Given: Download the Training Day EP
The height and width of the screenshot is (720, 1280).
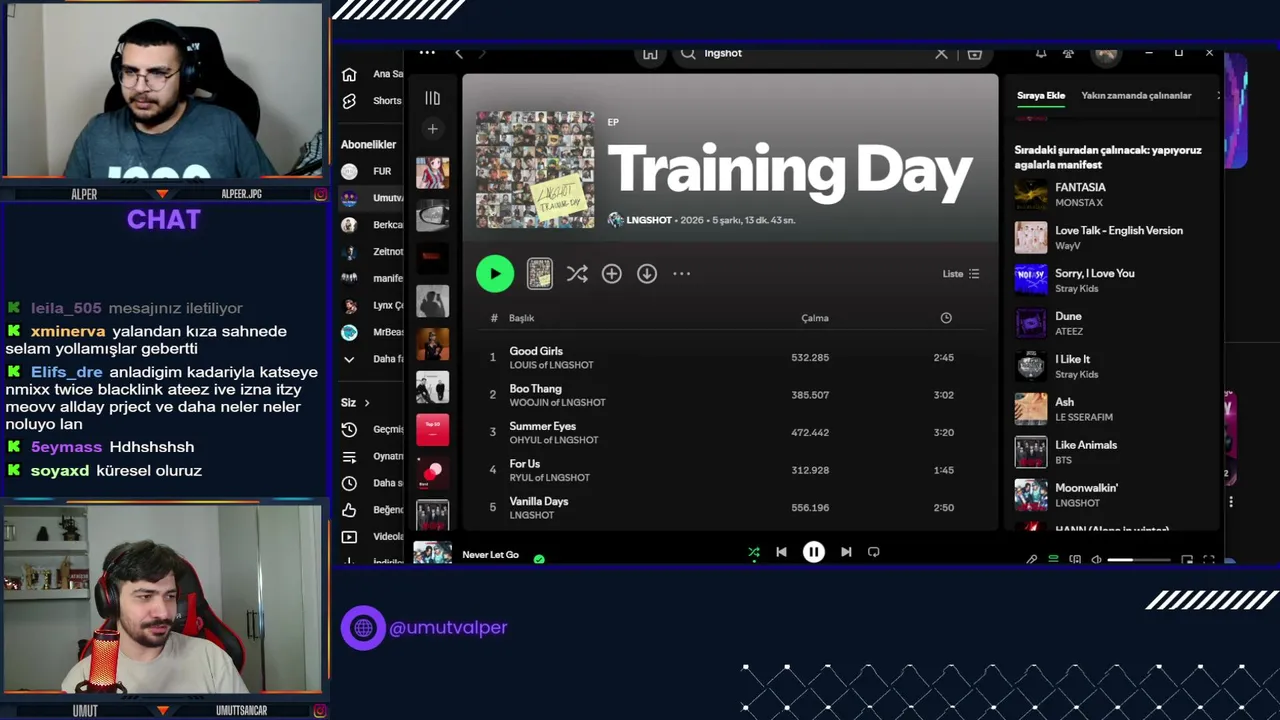Looking at the screenshot, I should click(647, 273).
